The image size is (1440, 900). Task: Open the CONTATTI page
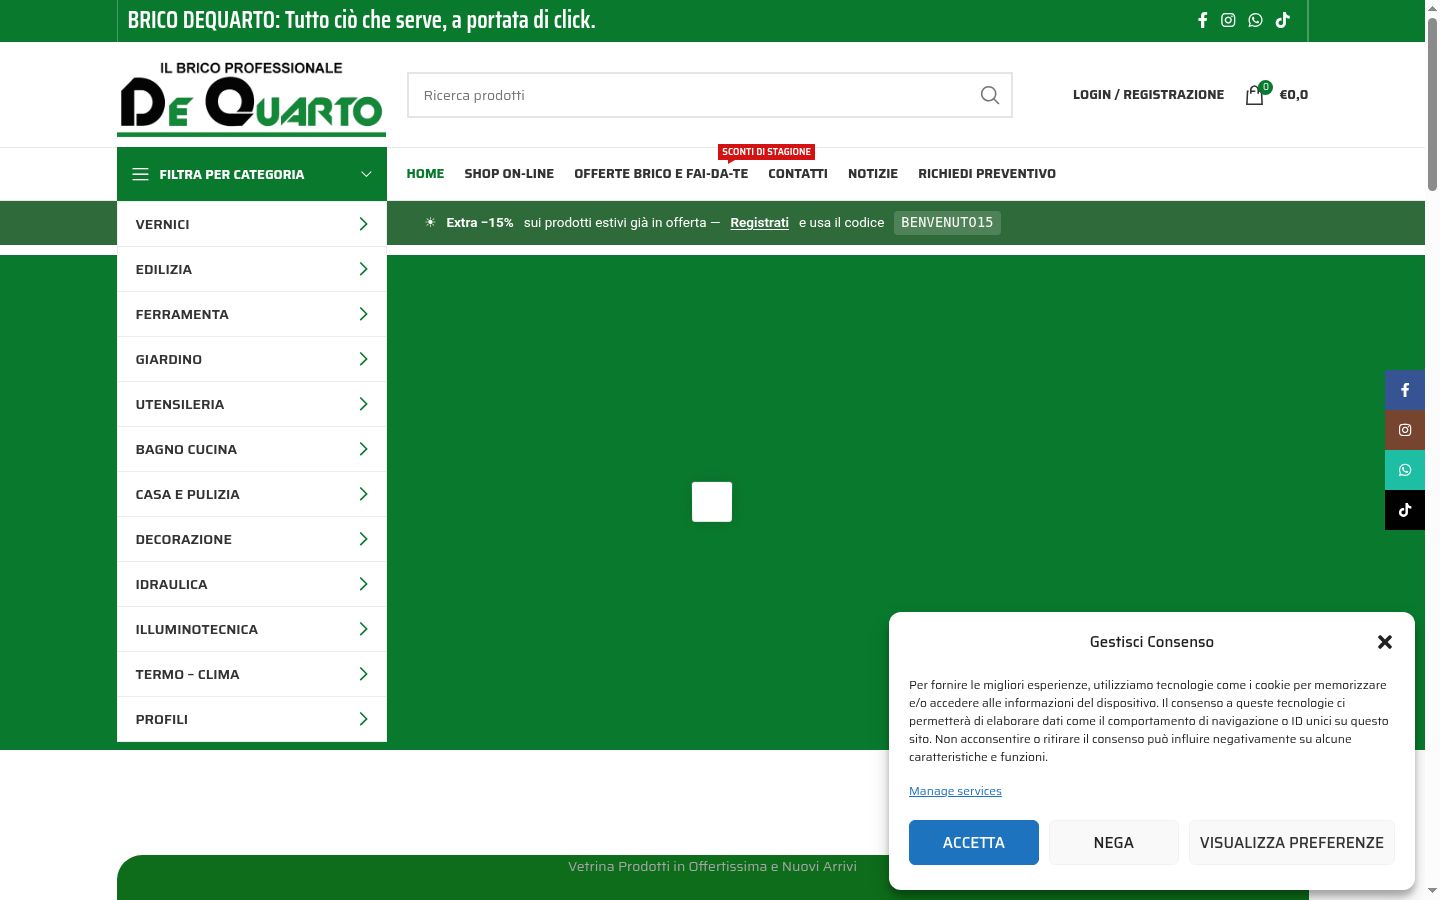(x=798, y=174)
